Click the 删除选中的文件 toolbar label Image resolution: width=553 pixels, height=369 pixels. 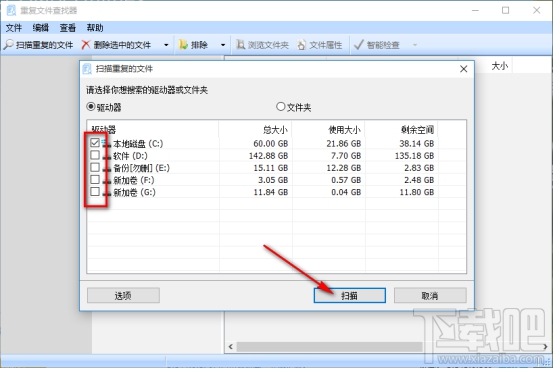pos(122,45)
